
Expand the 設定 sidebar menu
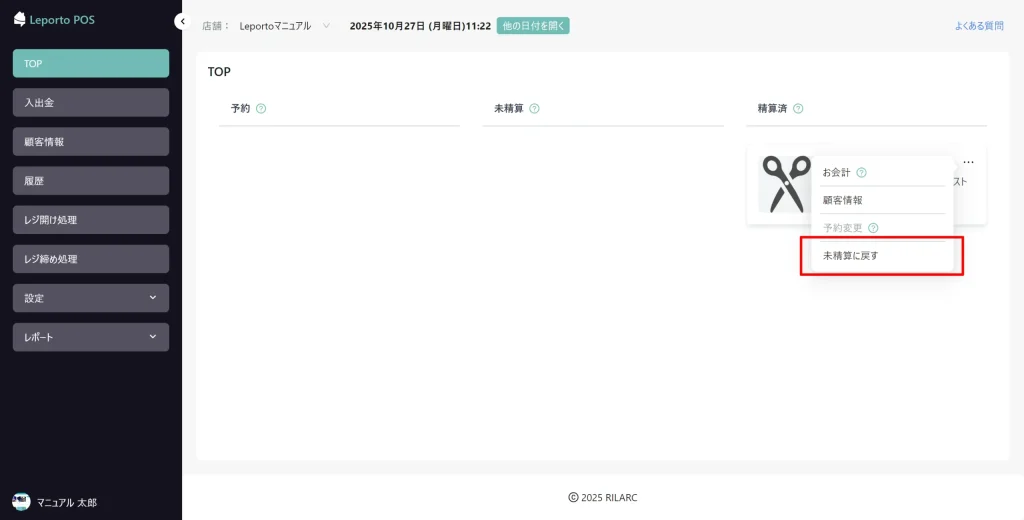point(91,298)
